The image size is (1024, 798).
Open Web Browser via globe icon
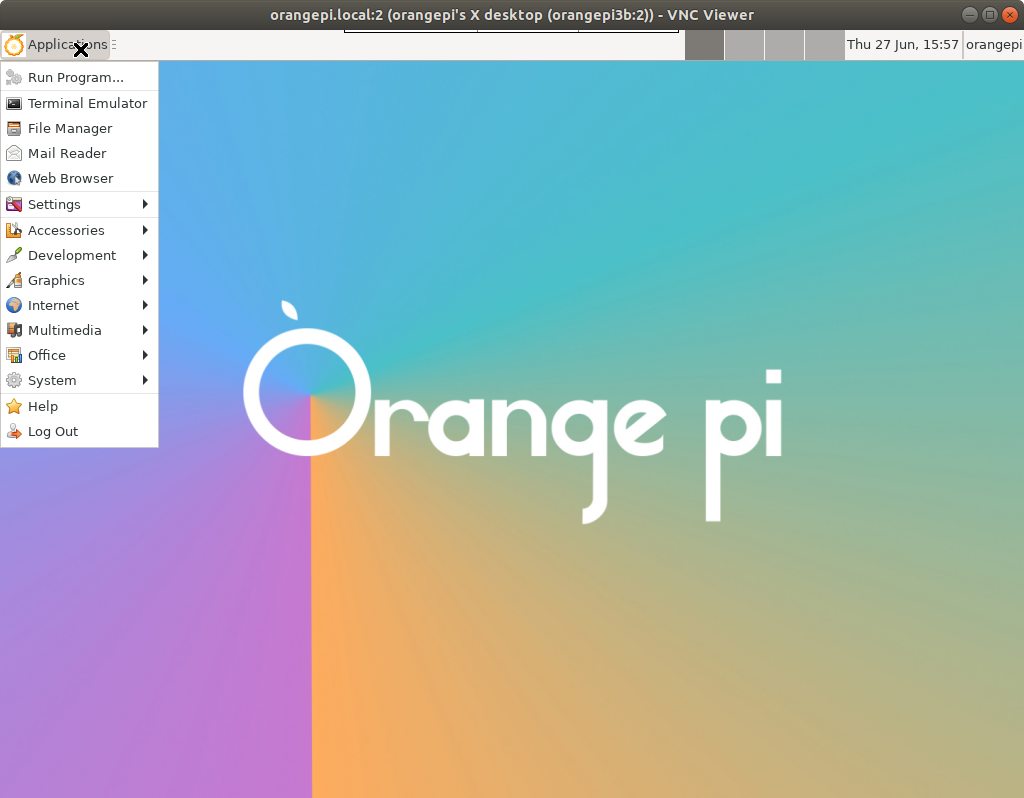14,178
